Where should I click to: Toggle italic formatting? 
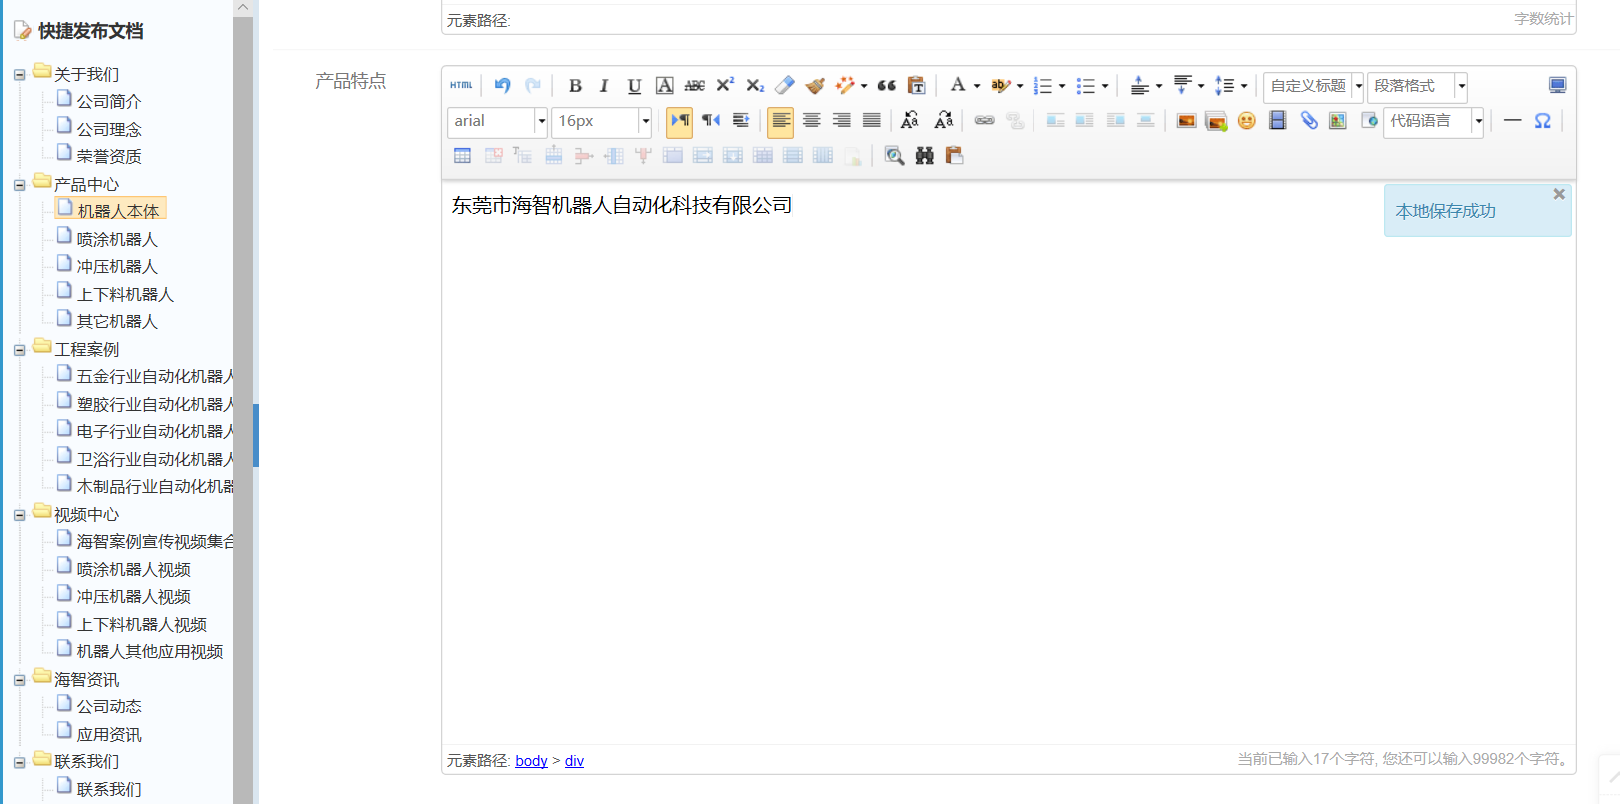tap(604, 85)
